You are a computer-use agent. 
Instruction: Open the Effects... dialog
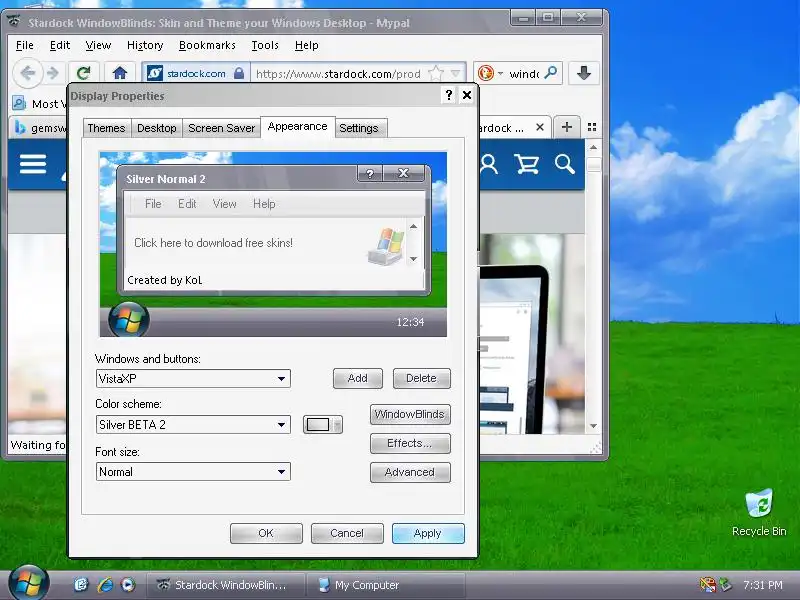point(410,443)
